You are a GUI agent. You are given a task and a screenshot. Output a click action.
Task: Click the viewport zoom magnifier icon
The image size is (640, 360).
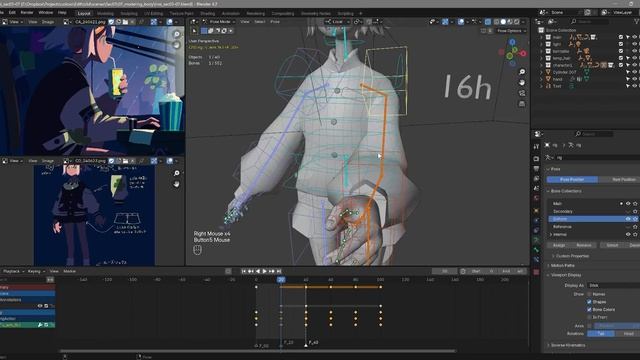point(522,72)
